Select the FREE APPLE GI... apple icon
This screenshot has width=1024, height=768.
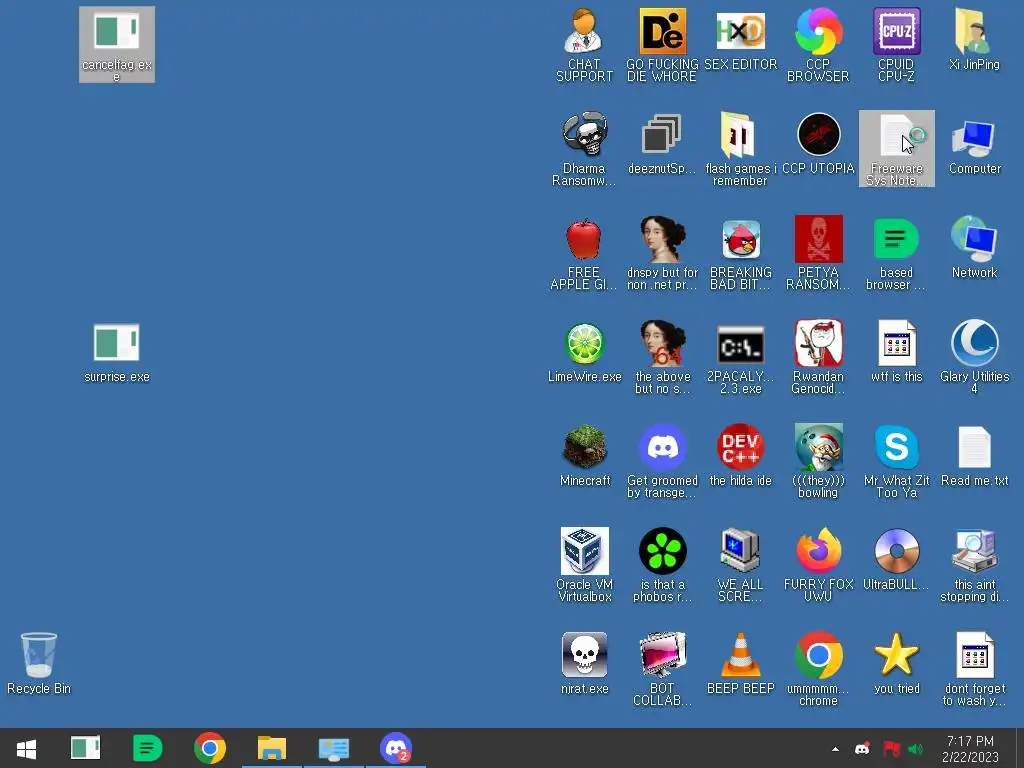tap(584, 253)
